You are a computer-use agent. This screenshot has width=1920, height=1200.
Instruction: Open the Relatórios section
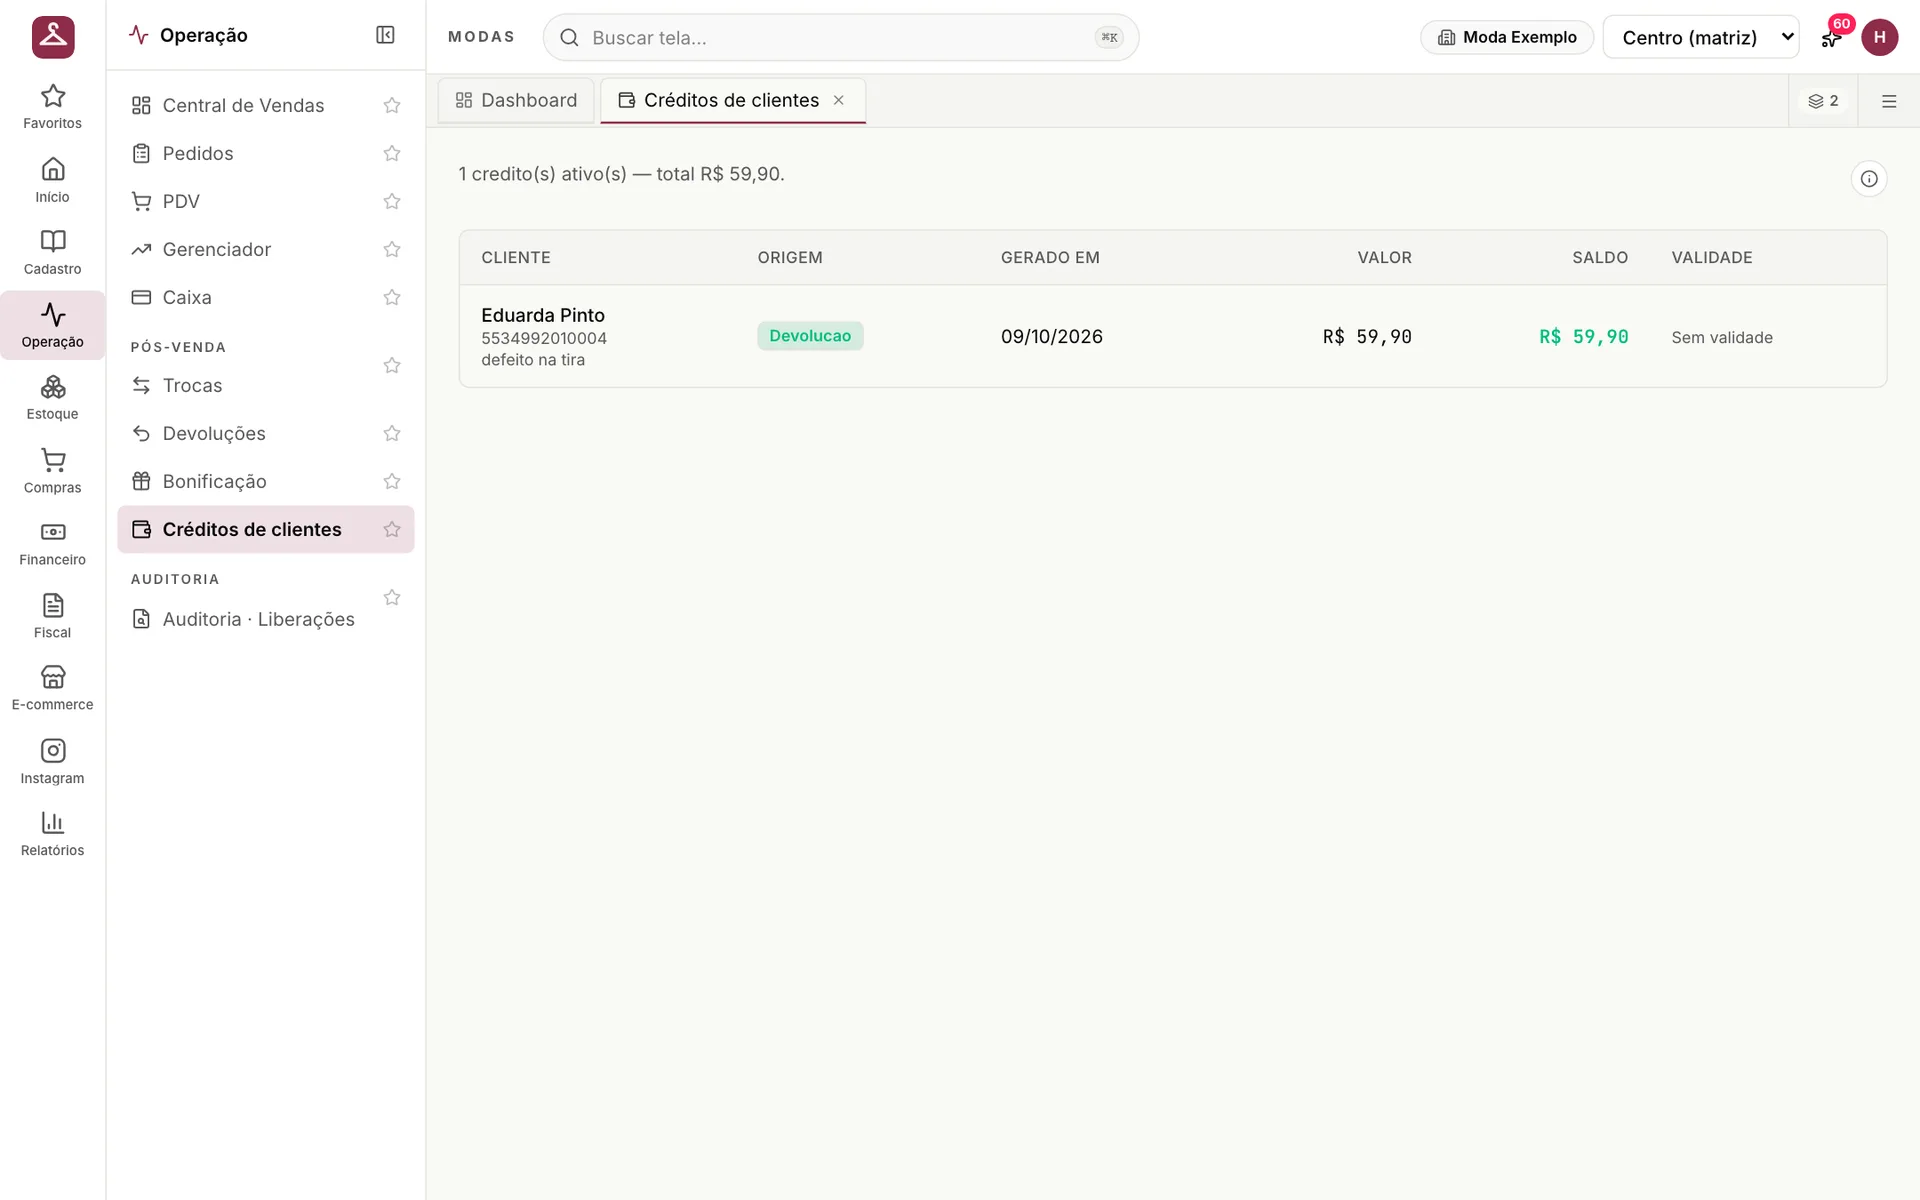click(52, 834)
